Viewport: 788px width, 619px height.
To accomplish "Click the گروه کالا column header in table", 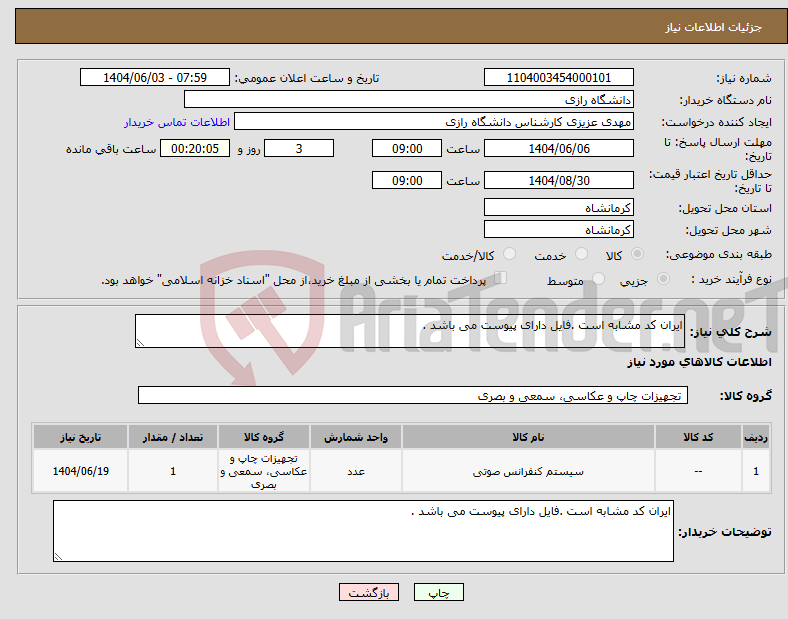I will pos(264,437).
